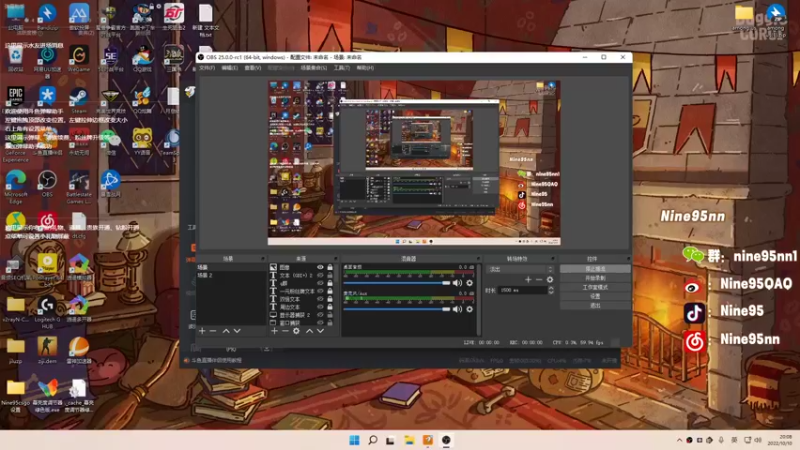Add a new source with plus icon

pos(274,331)
